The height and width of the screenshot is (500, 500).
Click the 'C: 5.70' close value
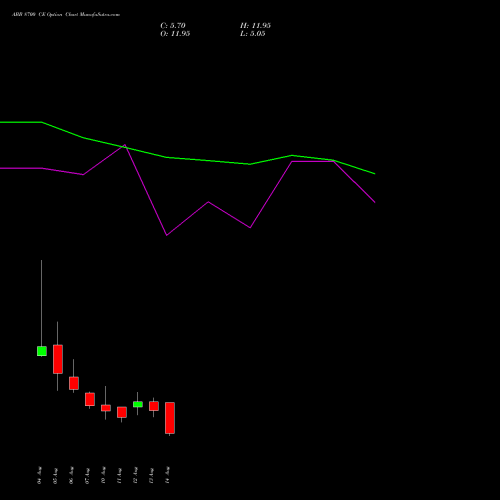(x=173, y=26)
